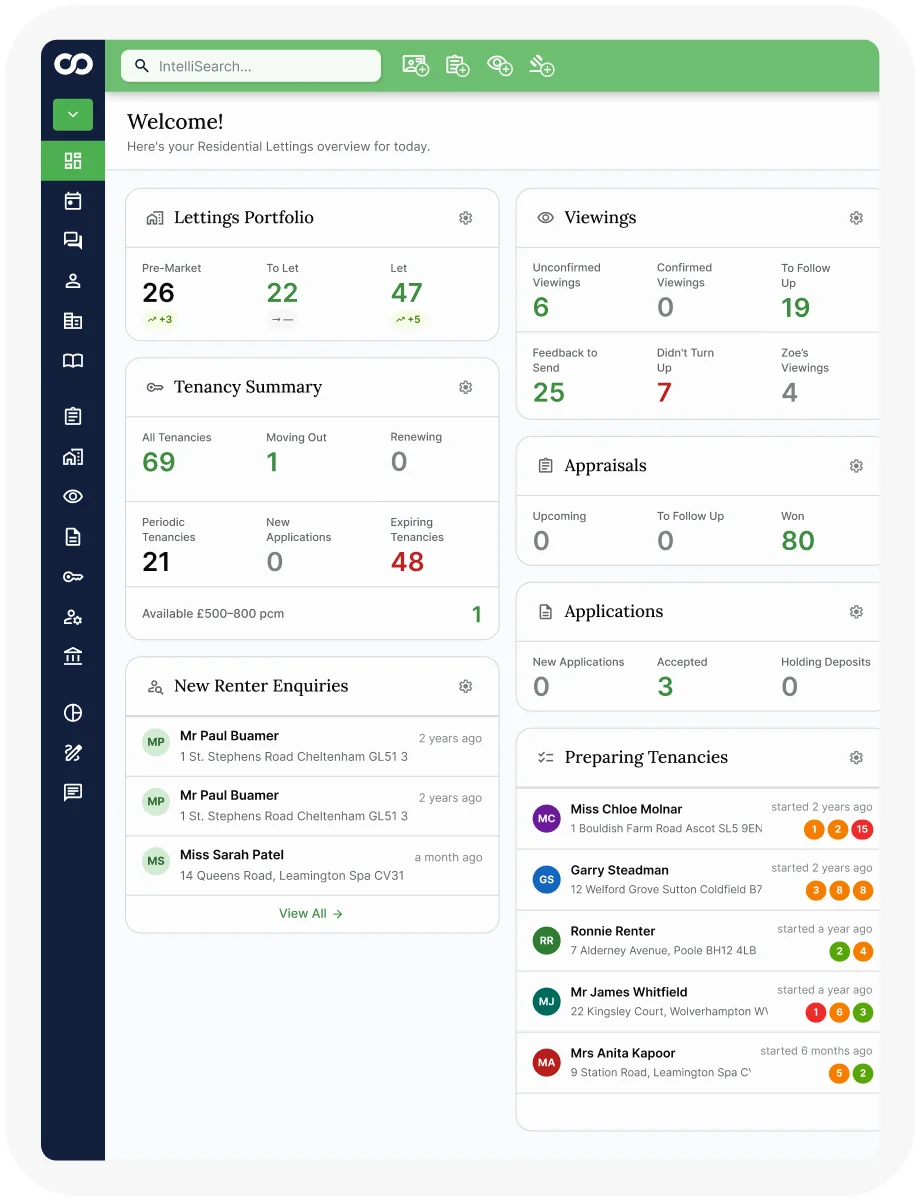Open Applications panel settings gear
This screenshot has width=920, height=1201.
[x=856, y=612]
